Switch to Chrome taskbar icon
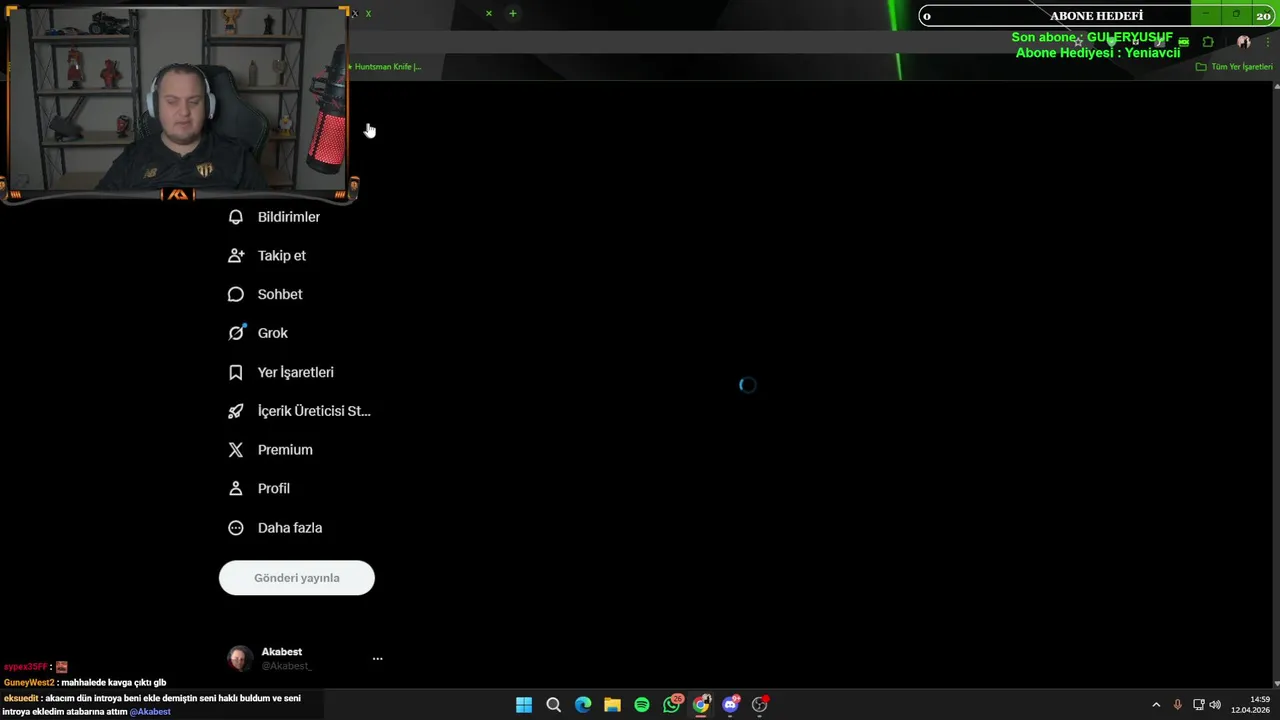The height and width of the screenshot is (720, 1280). point(701,705)
